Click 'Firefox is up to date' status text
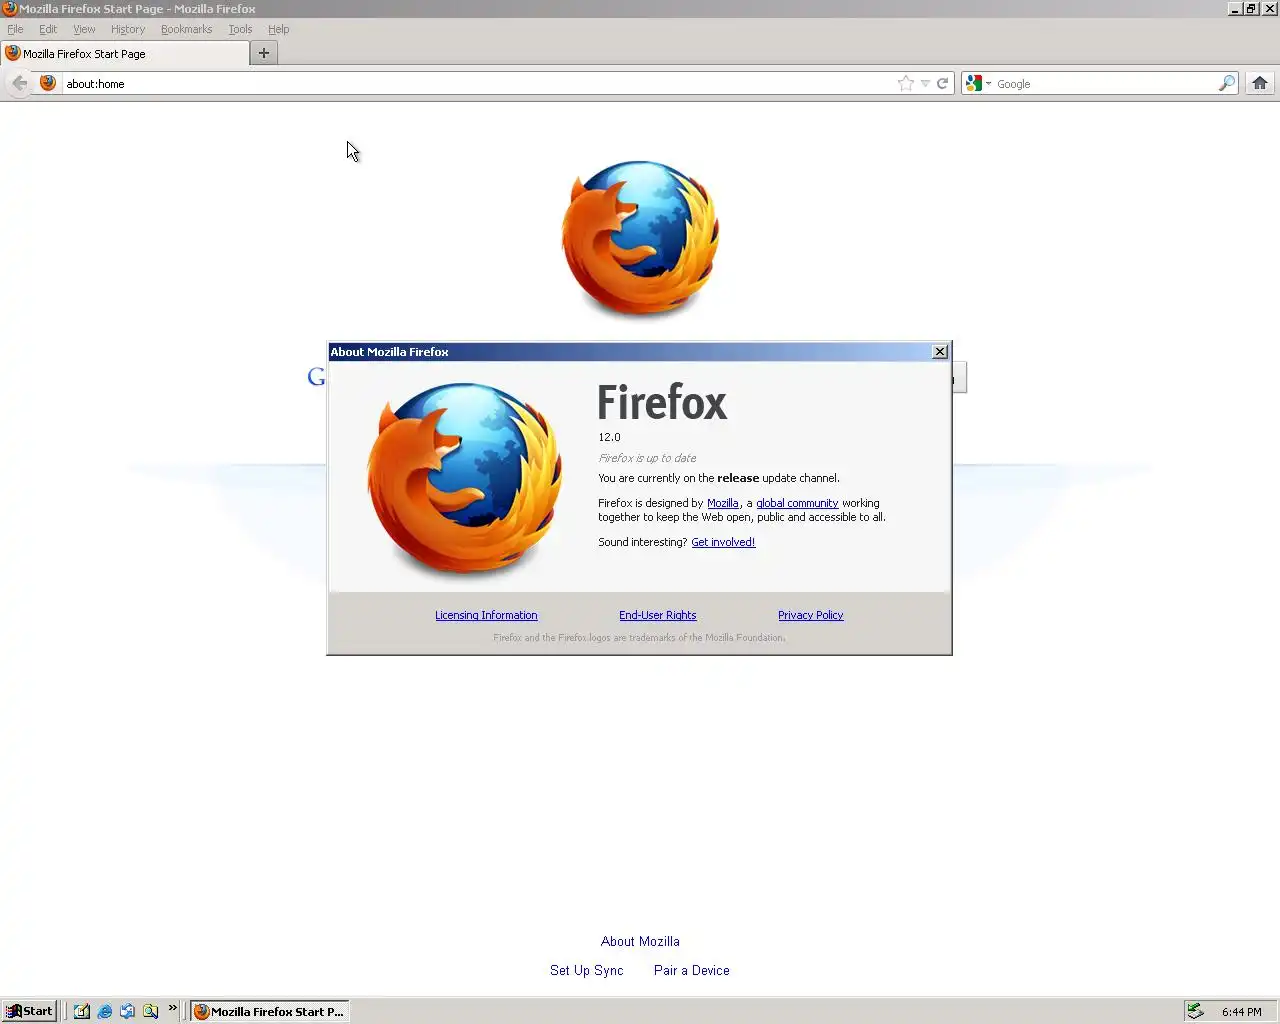Screen dimensions: 1280x1024 point(647,458)
